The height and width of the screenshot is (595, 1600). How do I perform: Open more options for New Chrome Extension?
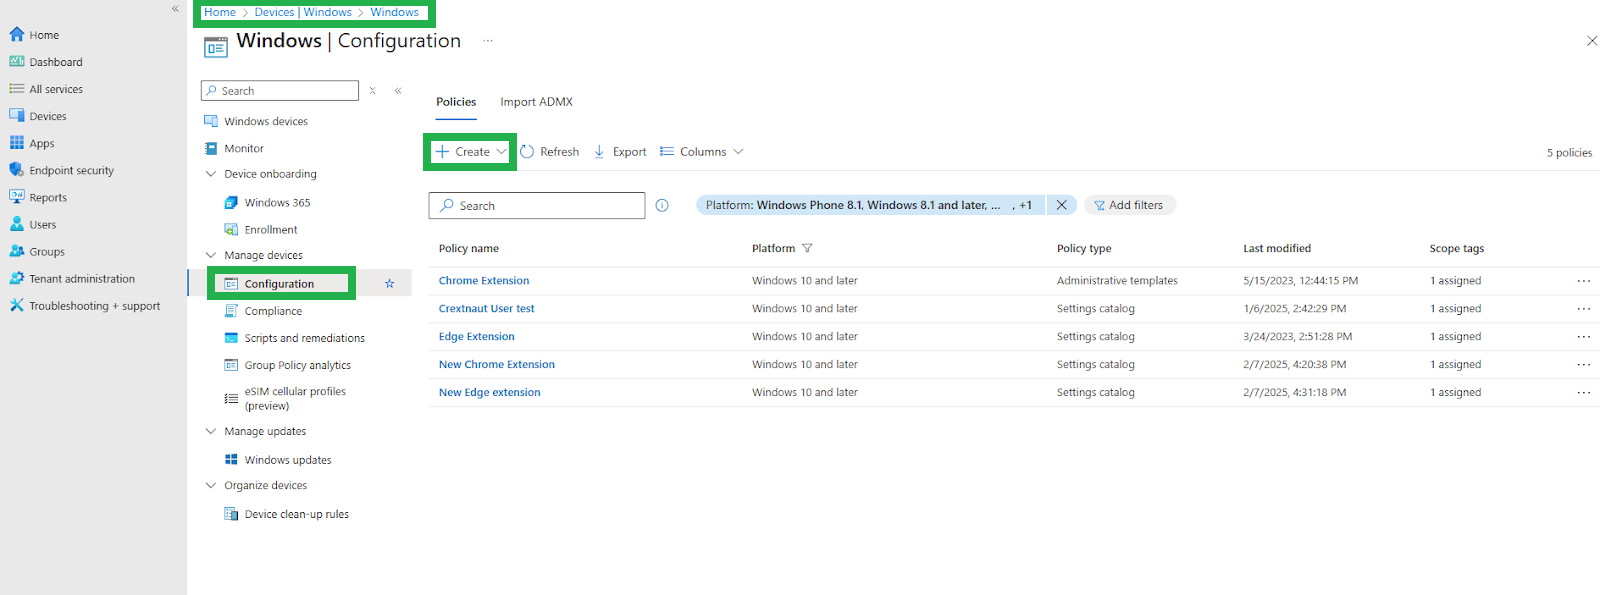coord(1584,365)
